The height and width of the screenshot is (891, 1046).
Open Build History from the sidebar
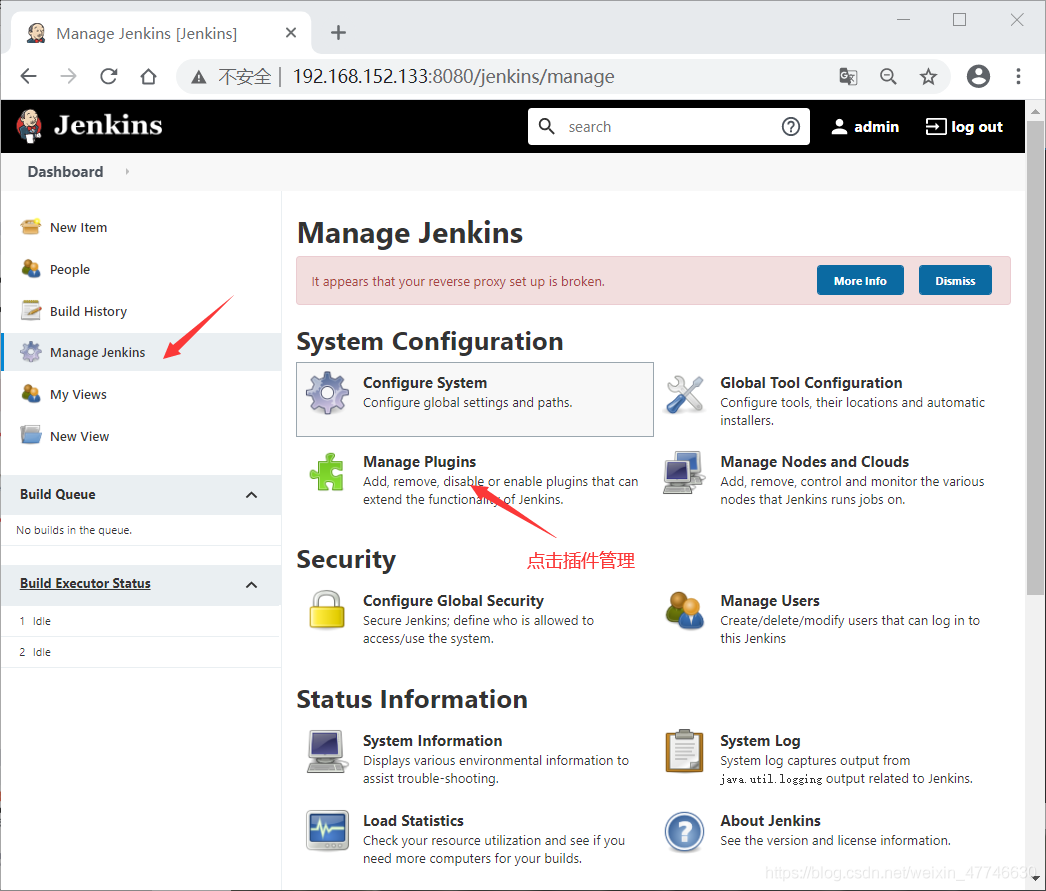click(88, 311)
